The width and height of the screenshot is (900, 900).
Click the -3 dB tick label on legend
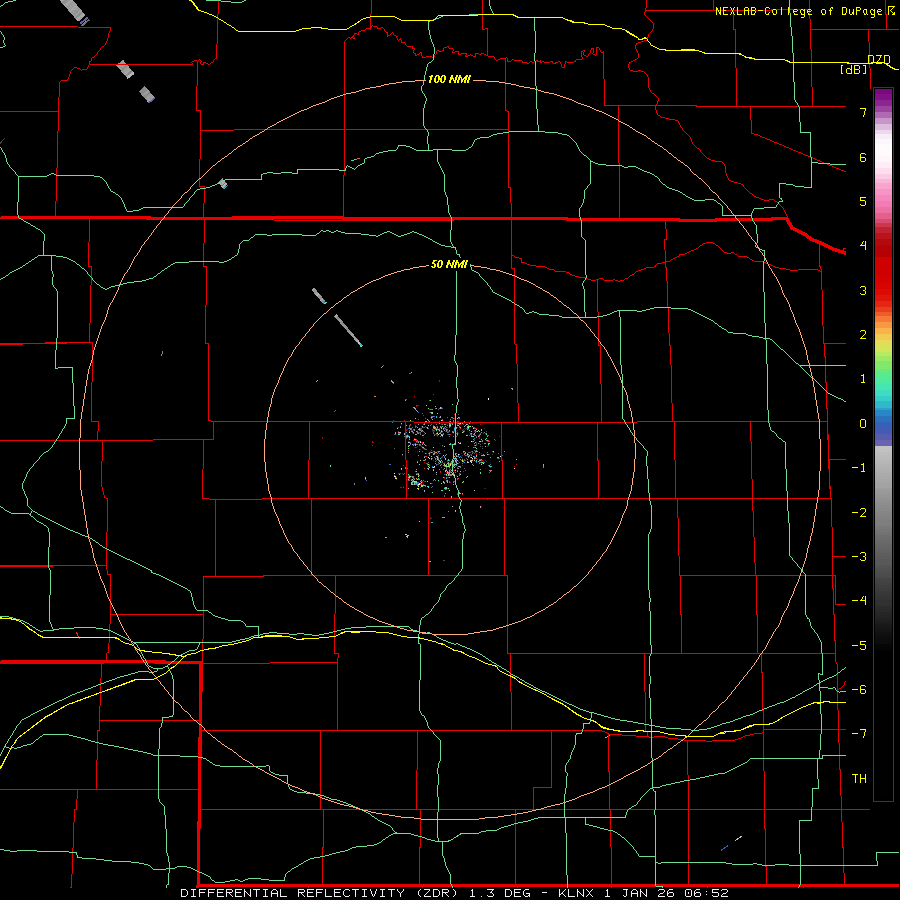point(859,557)
